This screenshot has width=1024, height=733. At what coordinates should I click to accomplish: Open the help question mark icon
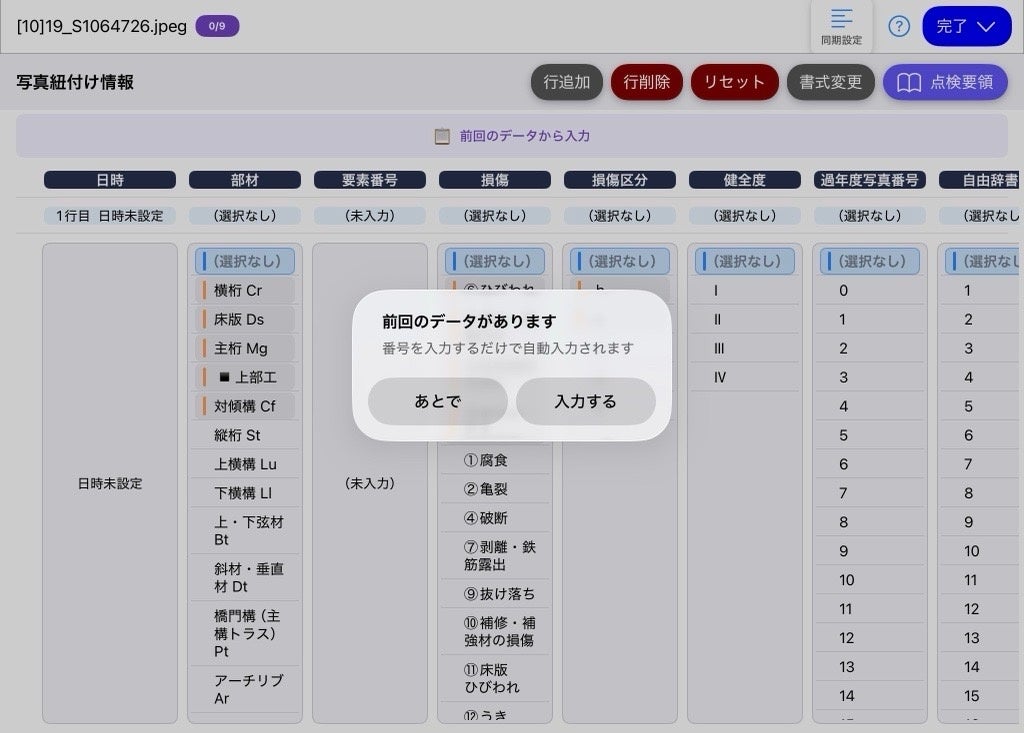[x=899, y=26]
